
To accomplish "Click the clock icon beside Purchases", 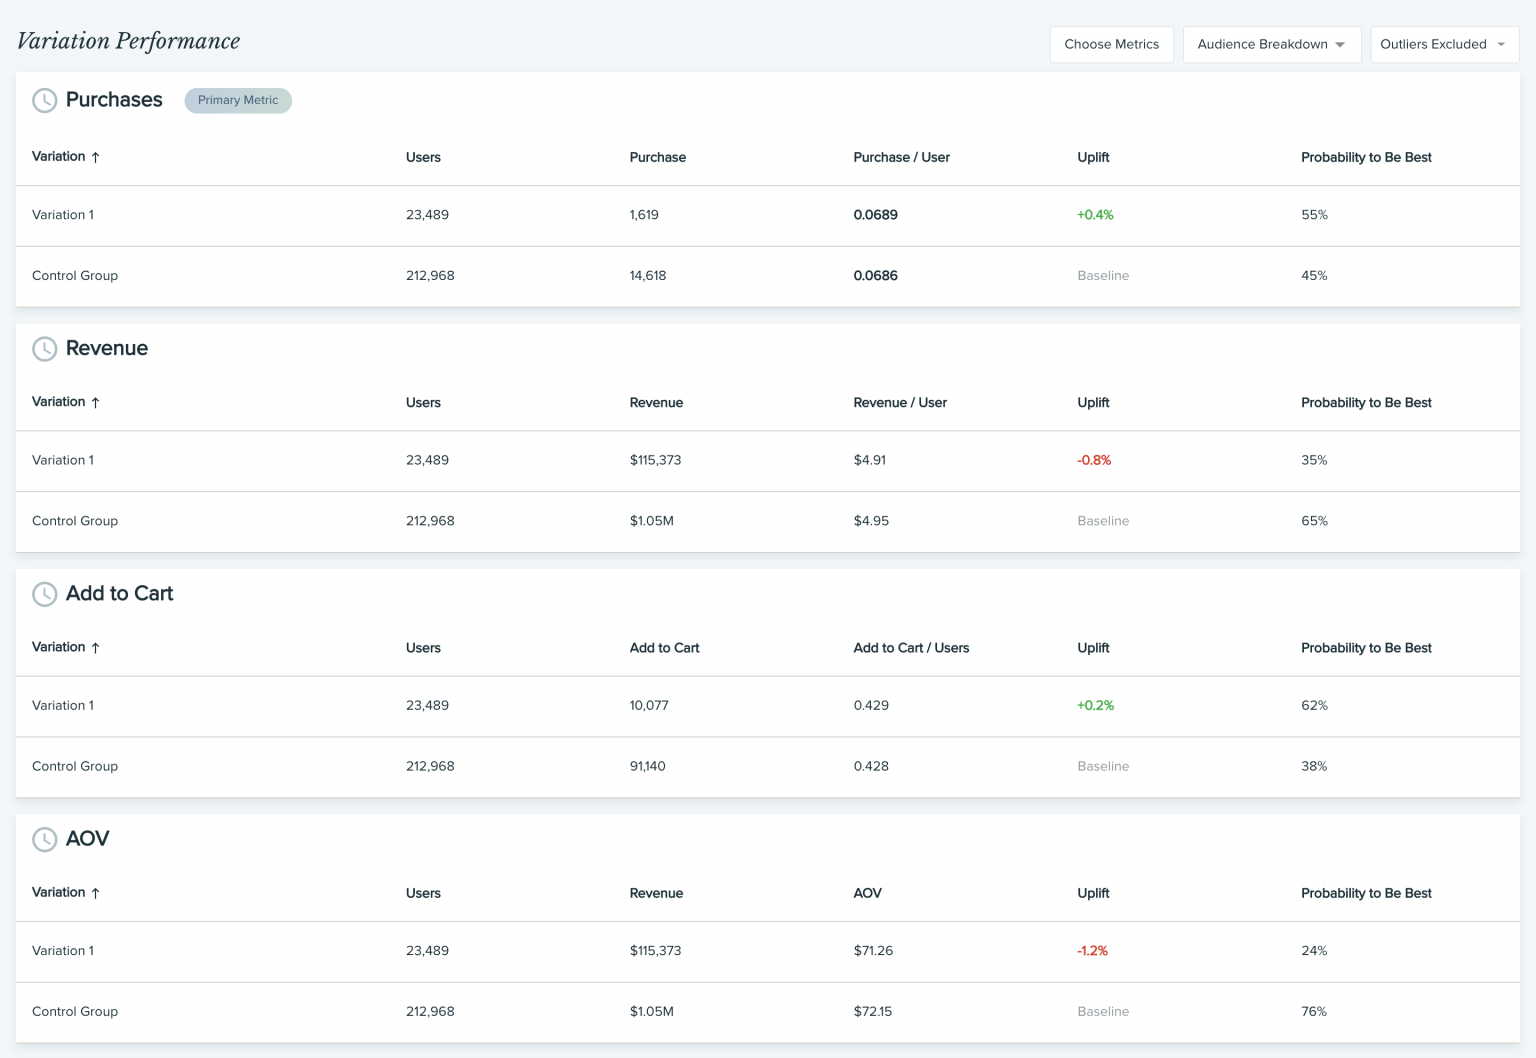I will (x=45, y=100).
